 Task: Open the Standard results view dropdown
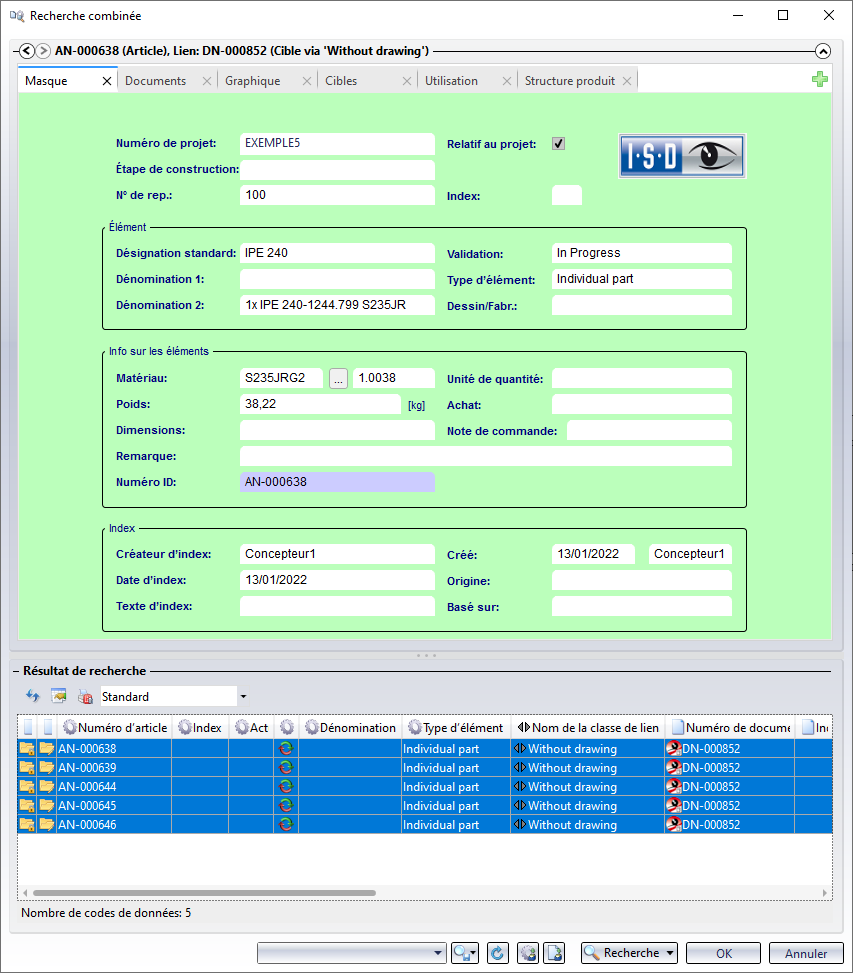(x=243, y=696)
